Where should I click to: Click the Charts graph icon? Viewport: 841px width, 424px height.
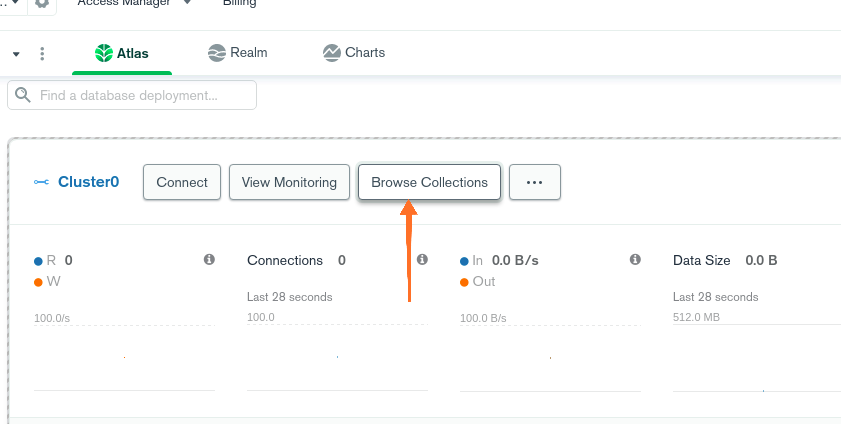coord(332,53)
